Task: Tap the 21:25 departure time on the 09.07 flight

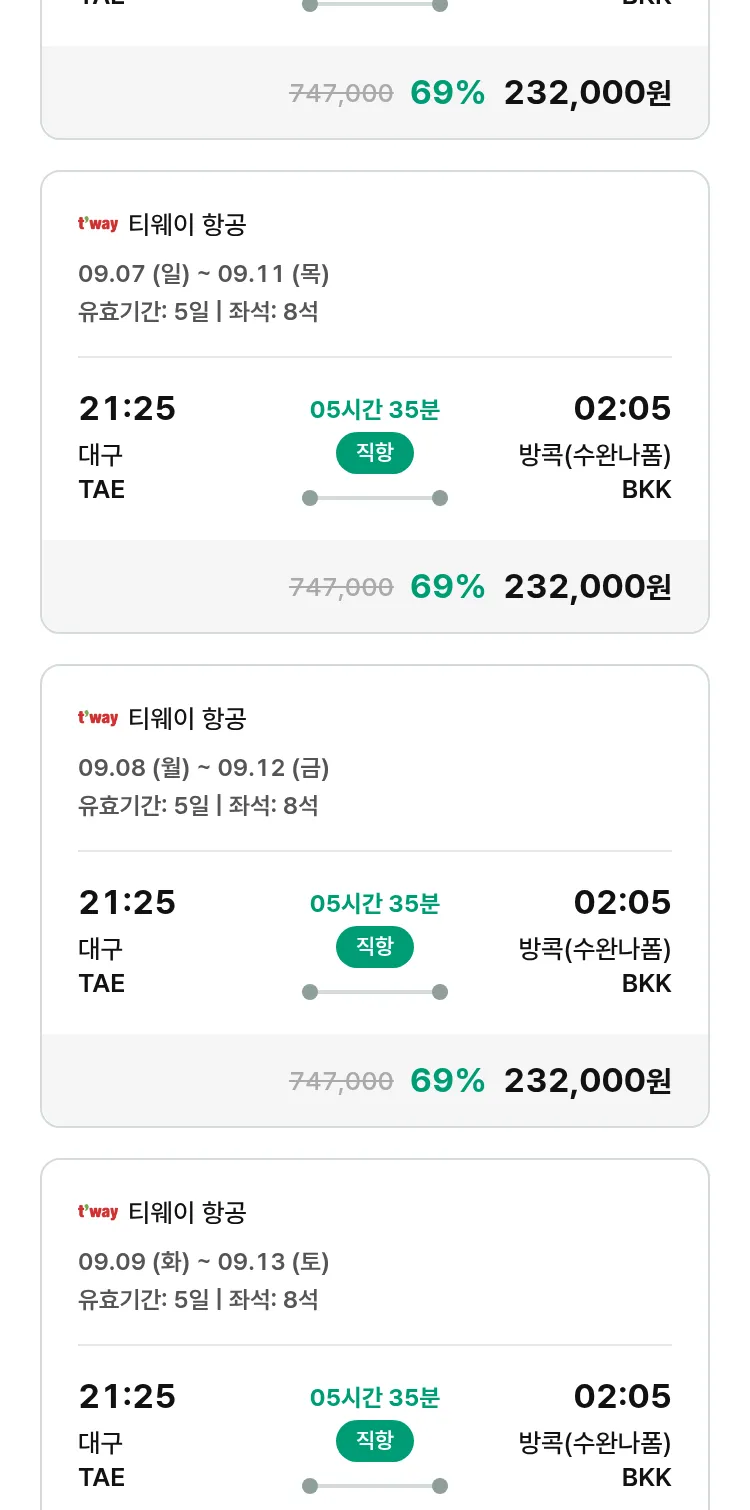Action: click(127, 408)
